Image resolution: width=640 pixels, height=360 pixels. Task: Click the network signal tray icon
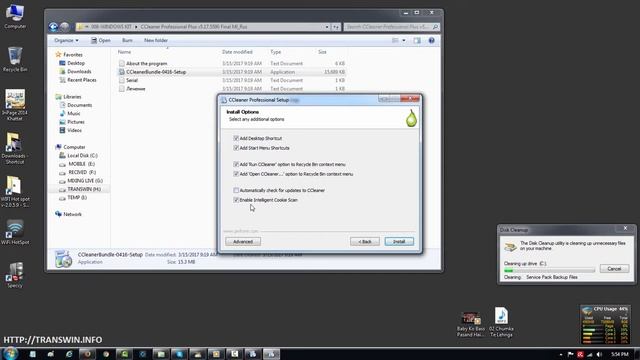[590, 354]
